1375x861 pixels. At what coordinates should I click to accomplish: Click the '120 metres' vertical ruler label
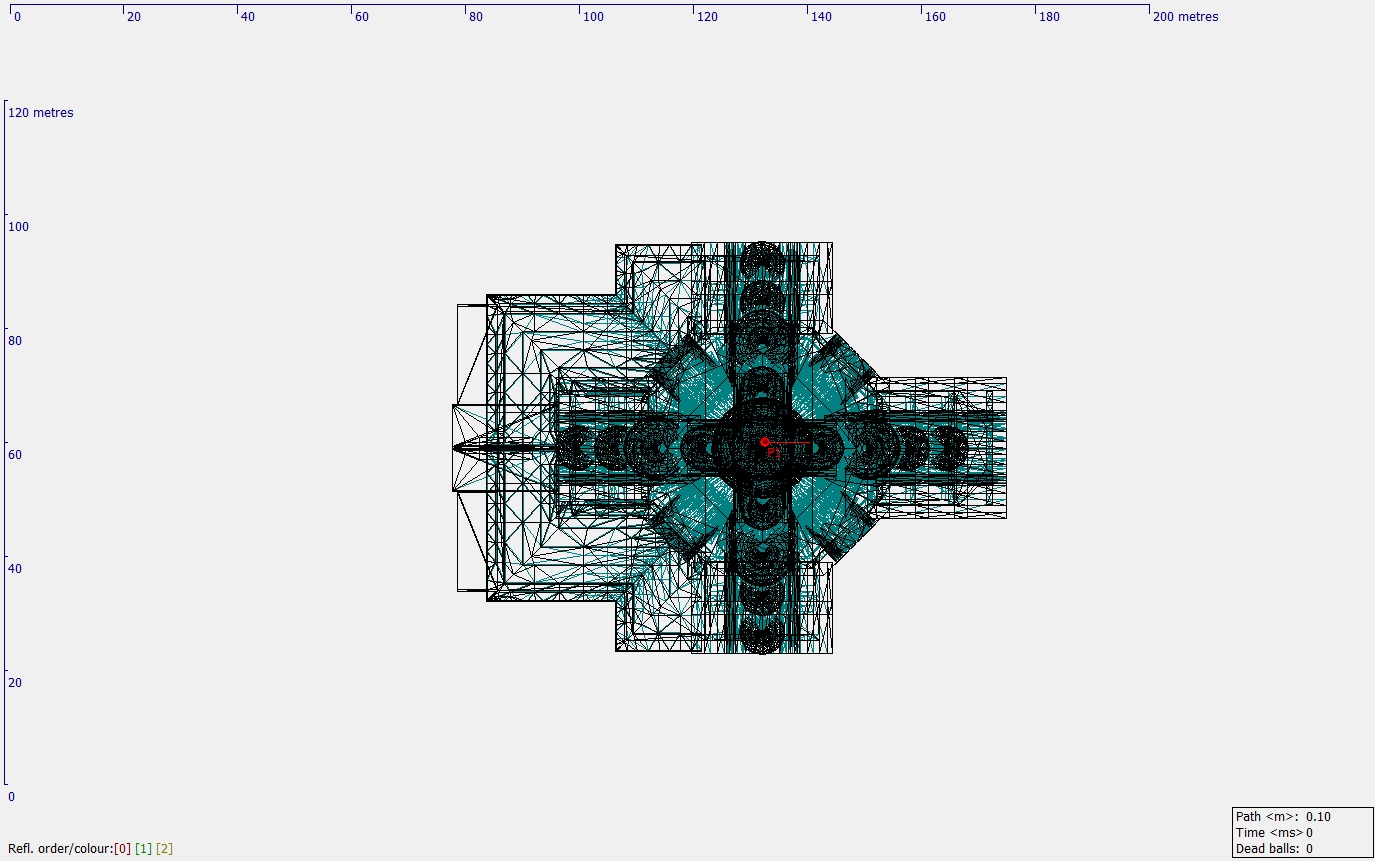tap(41, 113)
